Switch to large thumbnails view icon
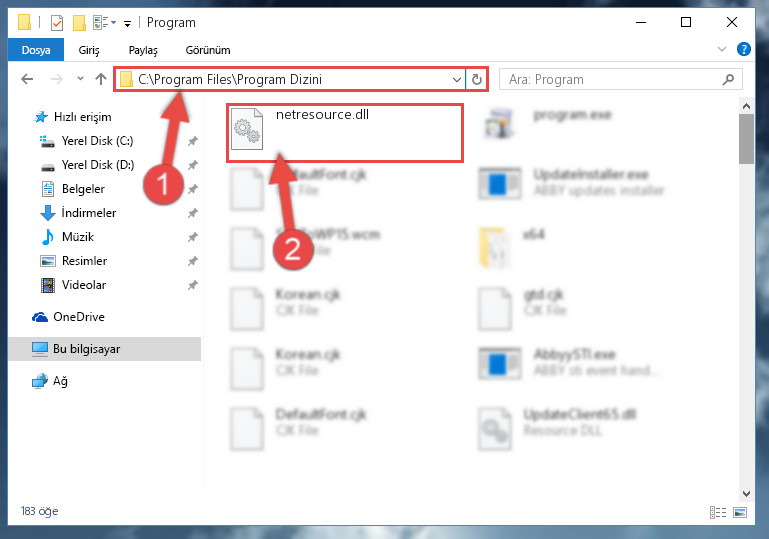The image size is (769, 539). tap(740, 512)
